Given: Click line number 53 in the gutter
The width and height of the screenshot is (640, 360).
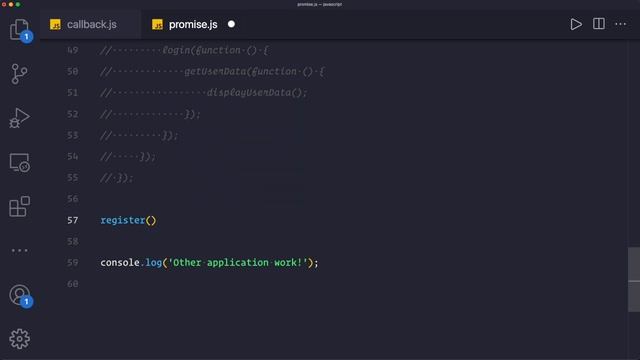Looking at the screenshot, I should (x=73, y=135).
